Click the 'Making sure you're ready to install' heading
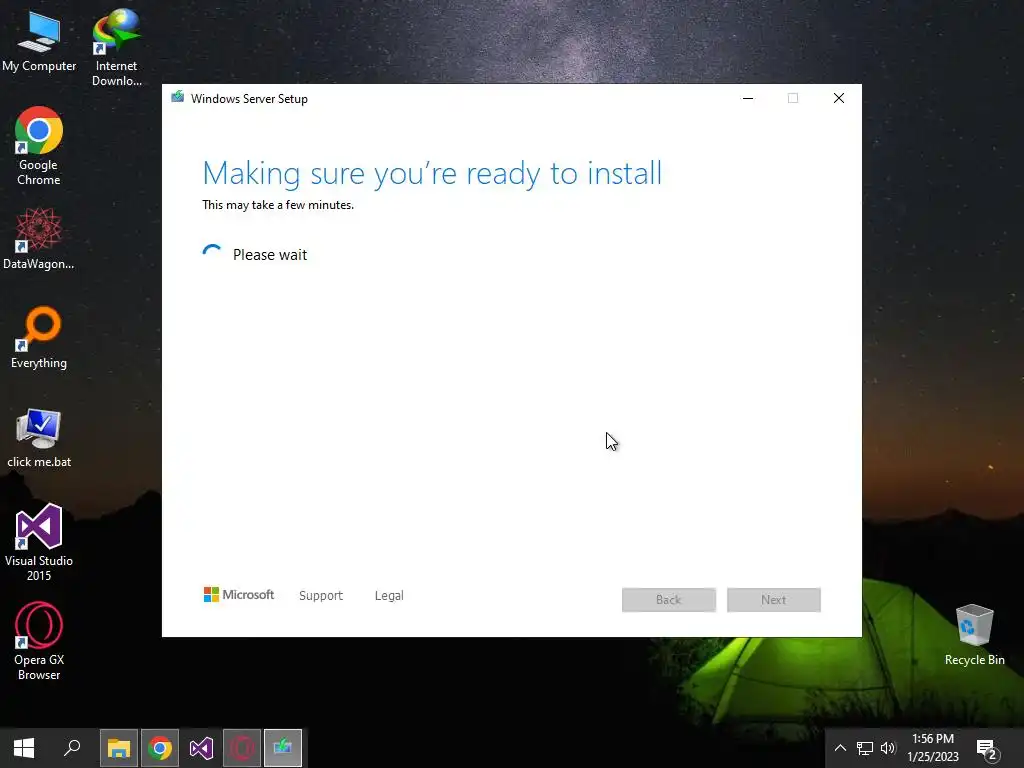Screen dimensions: 1024x768 pos(432,174)
